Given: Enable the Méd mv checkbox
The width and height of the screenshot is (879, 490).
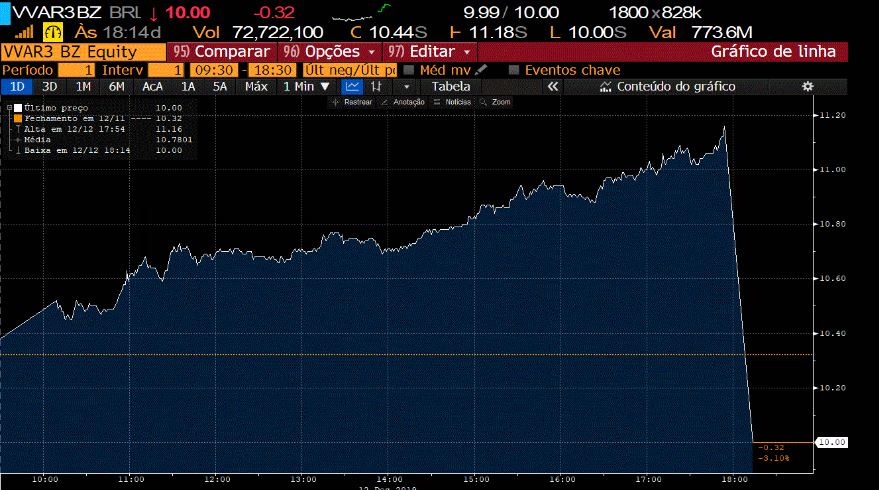Looking at the screenshot, I should pos(409,70).
